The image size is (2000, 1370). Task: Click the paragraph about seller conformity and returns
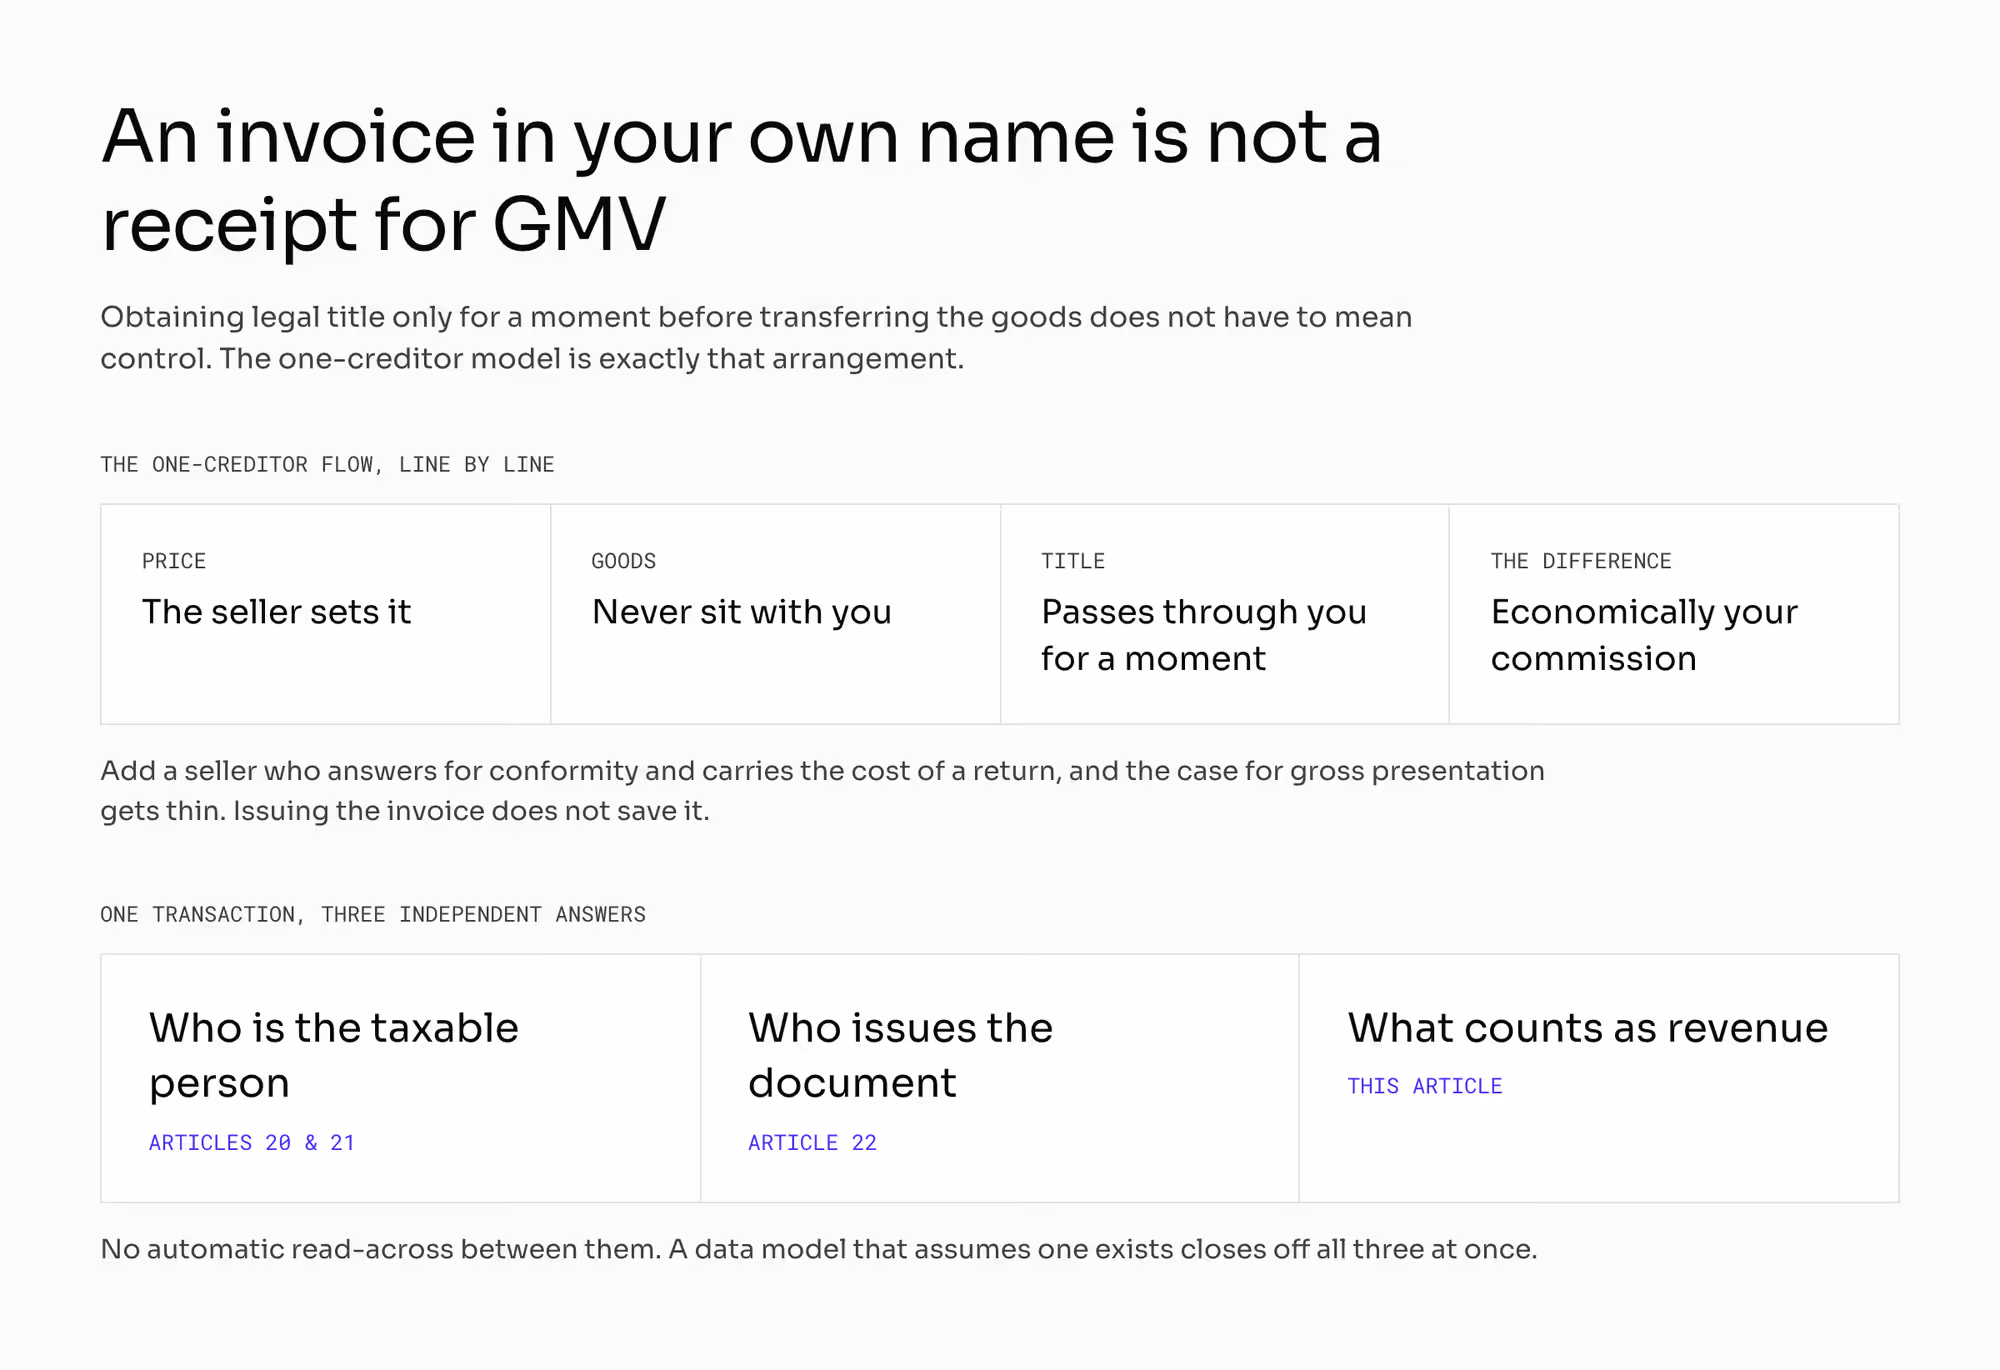(x=822, y=790)
